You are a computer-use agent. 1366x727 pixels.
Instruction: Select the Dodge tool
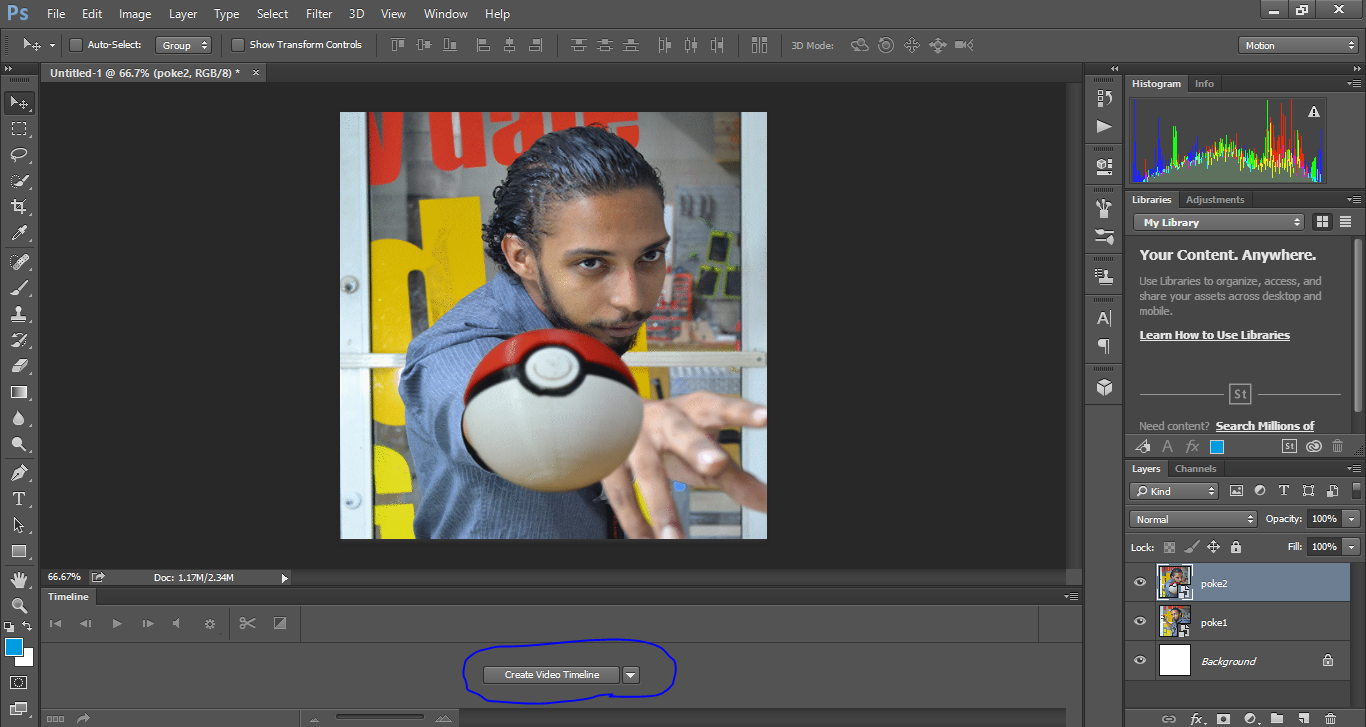19,444
